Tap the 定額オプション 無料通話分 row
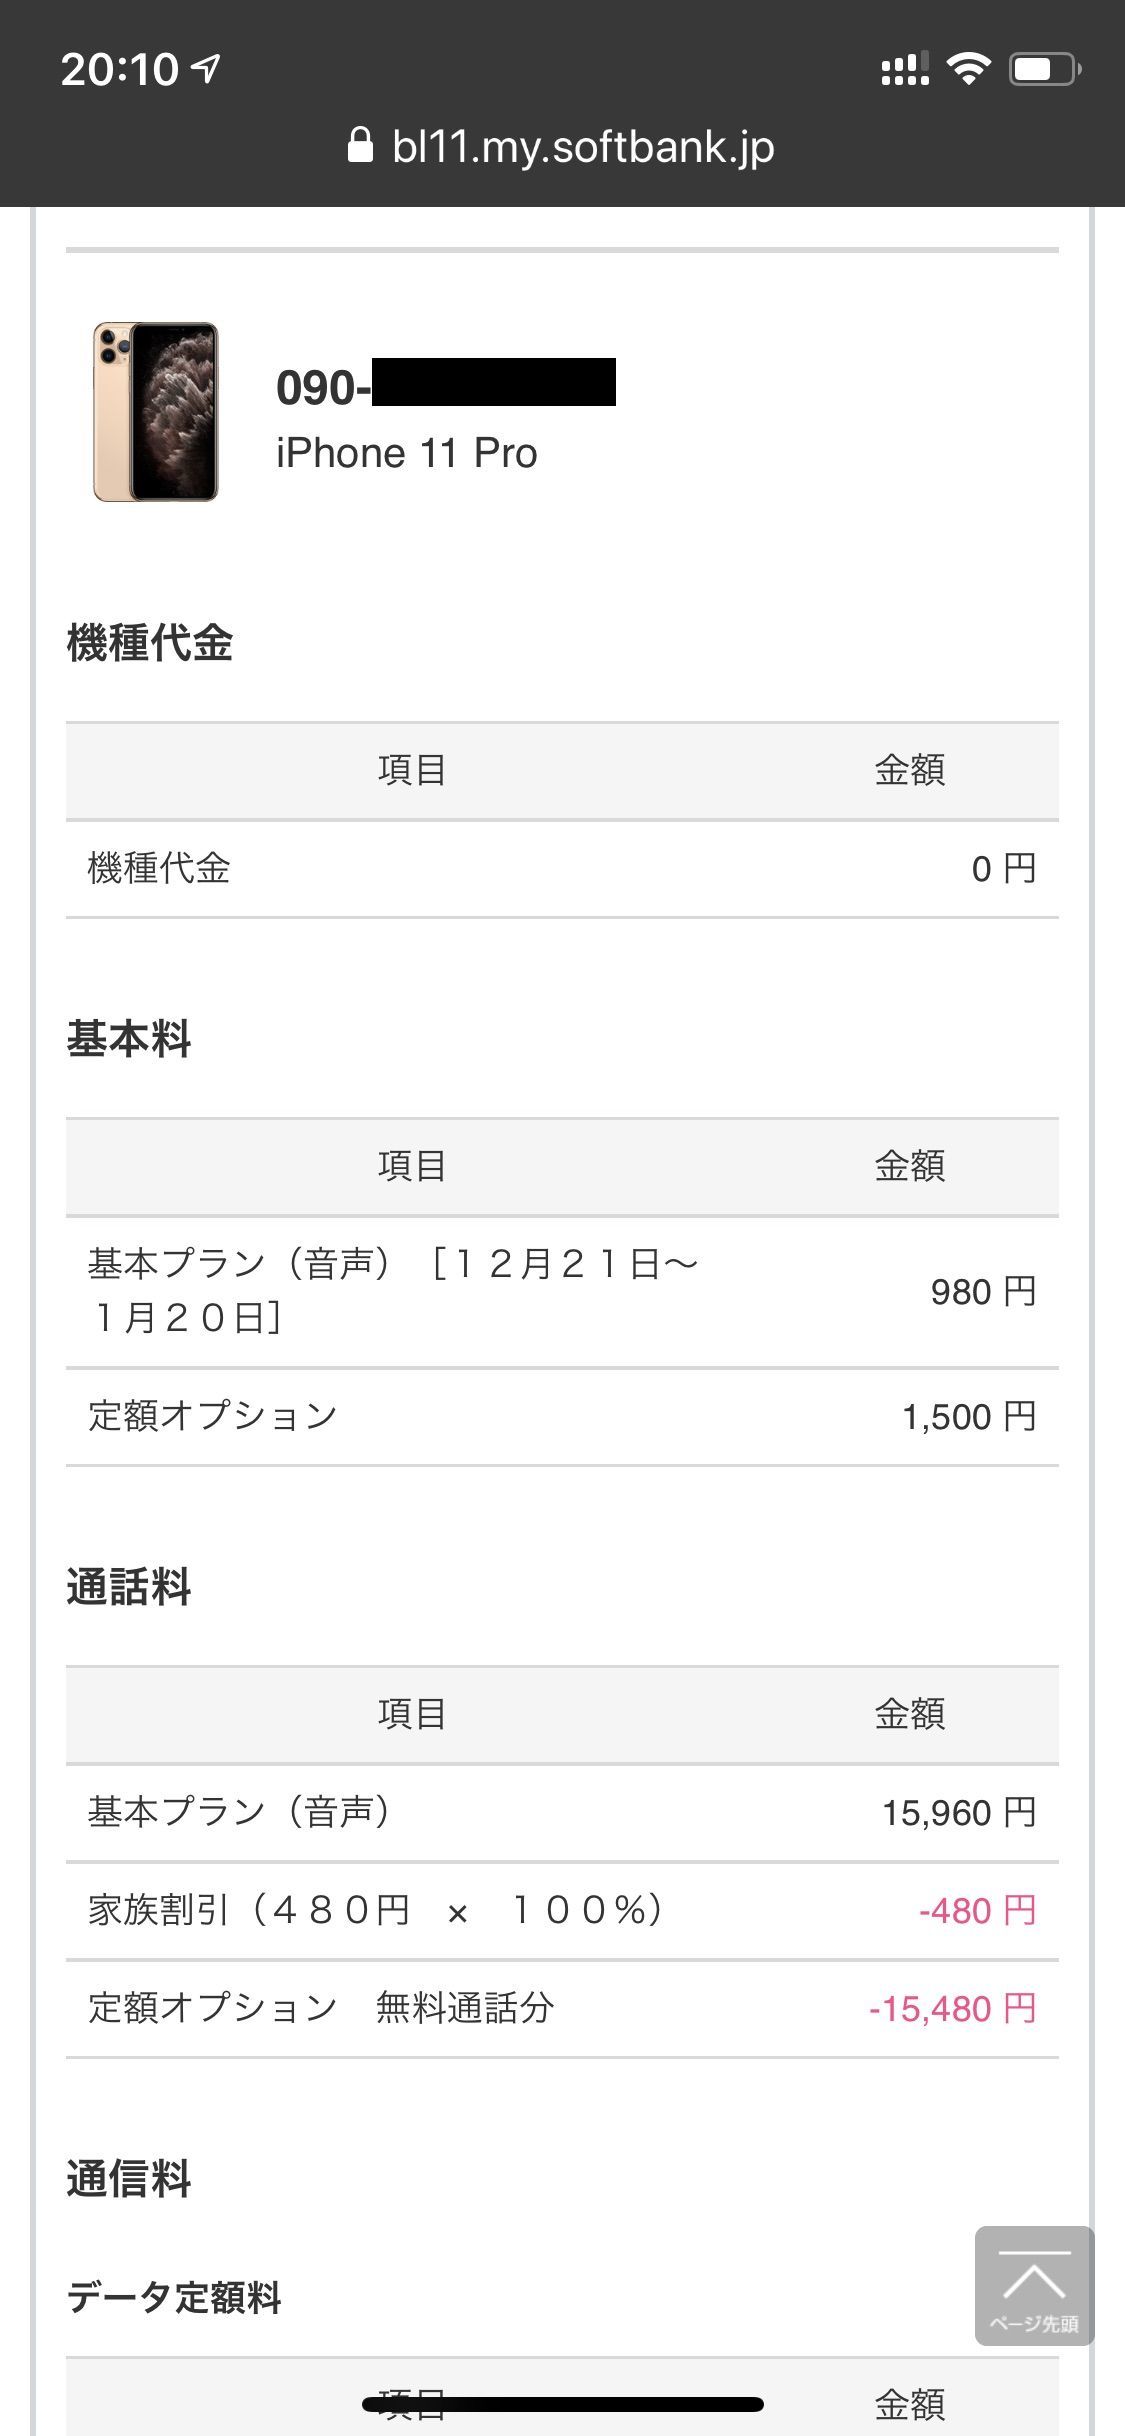Image resolution: width=1125 pixels, height=2436 pixels. [562, 2008]
